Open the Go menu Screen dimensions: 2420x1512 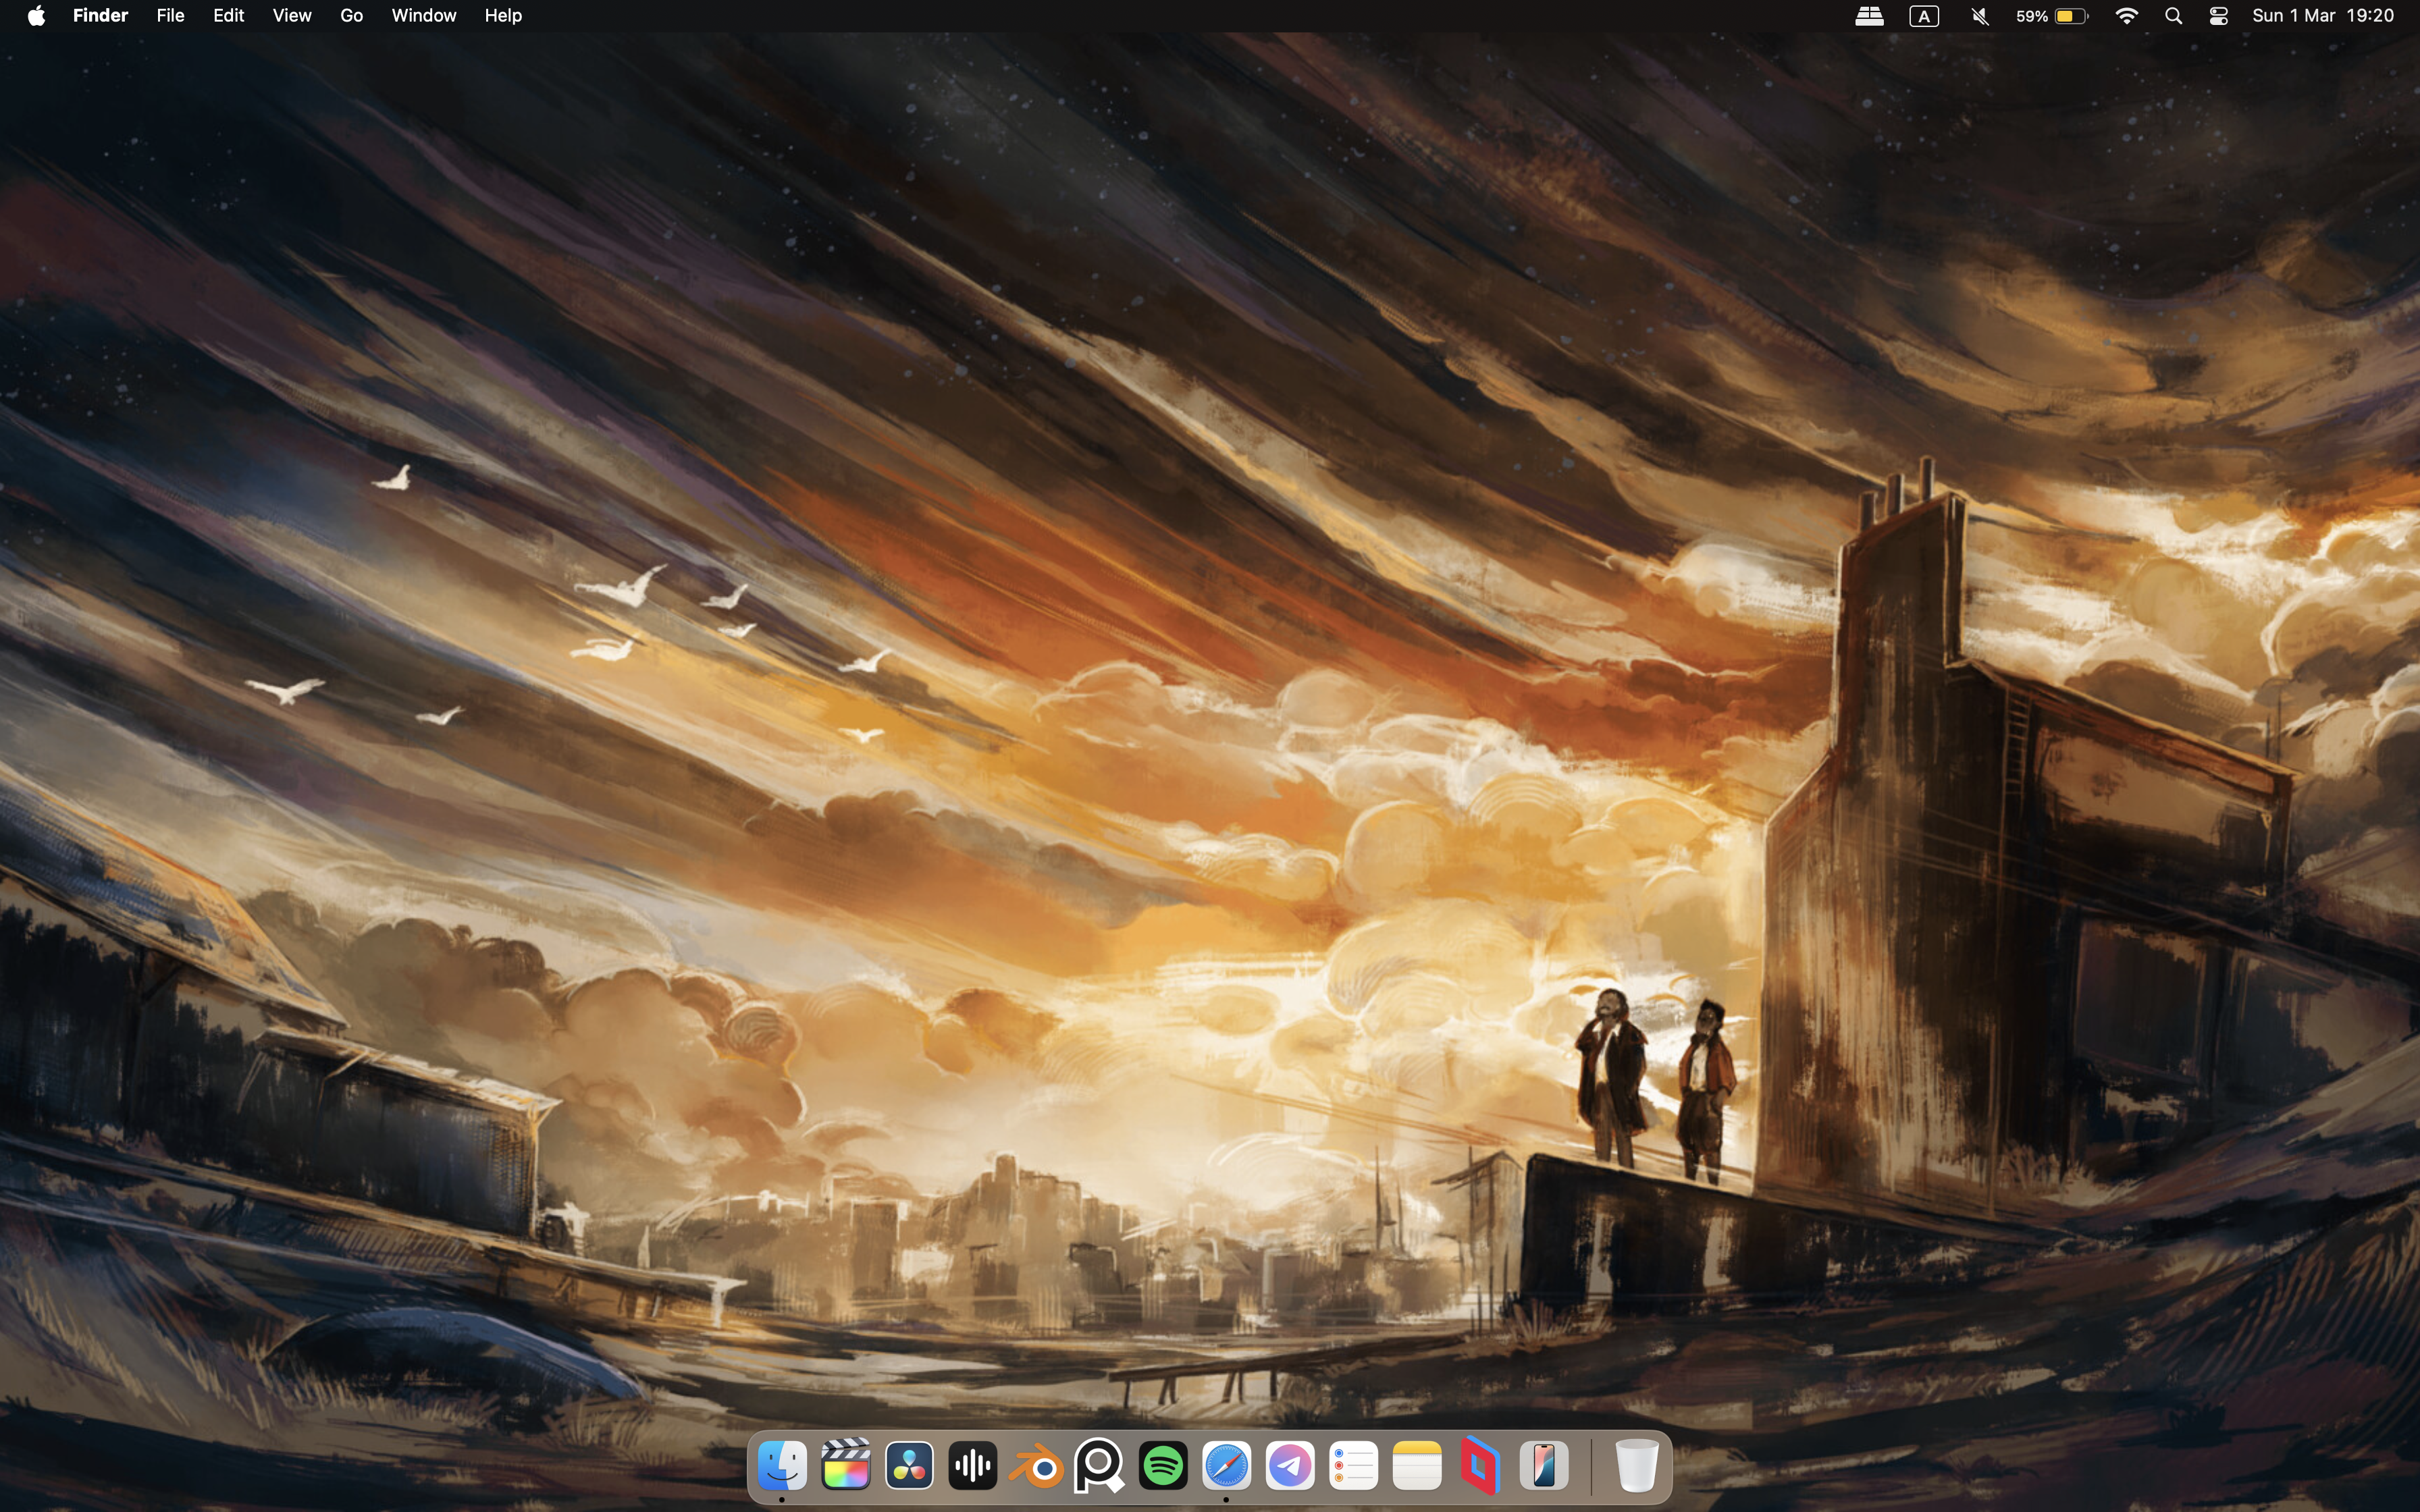(x=351, y=16)
